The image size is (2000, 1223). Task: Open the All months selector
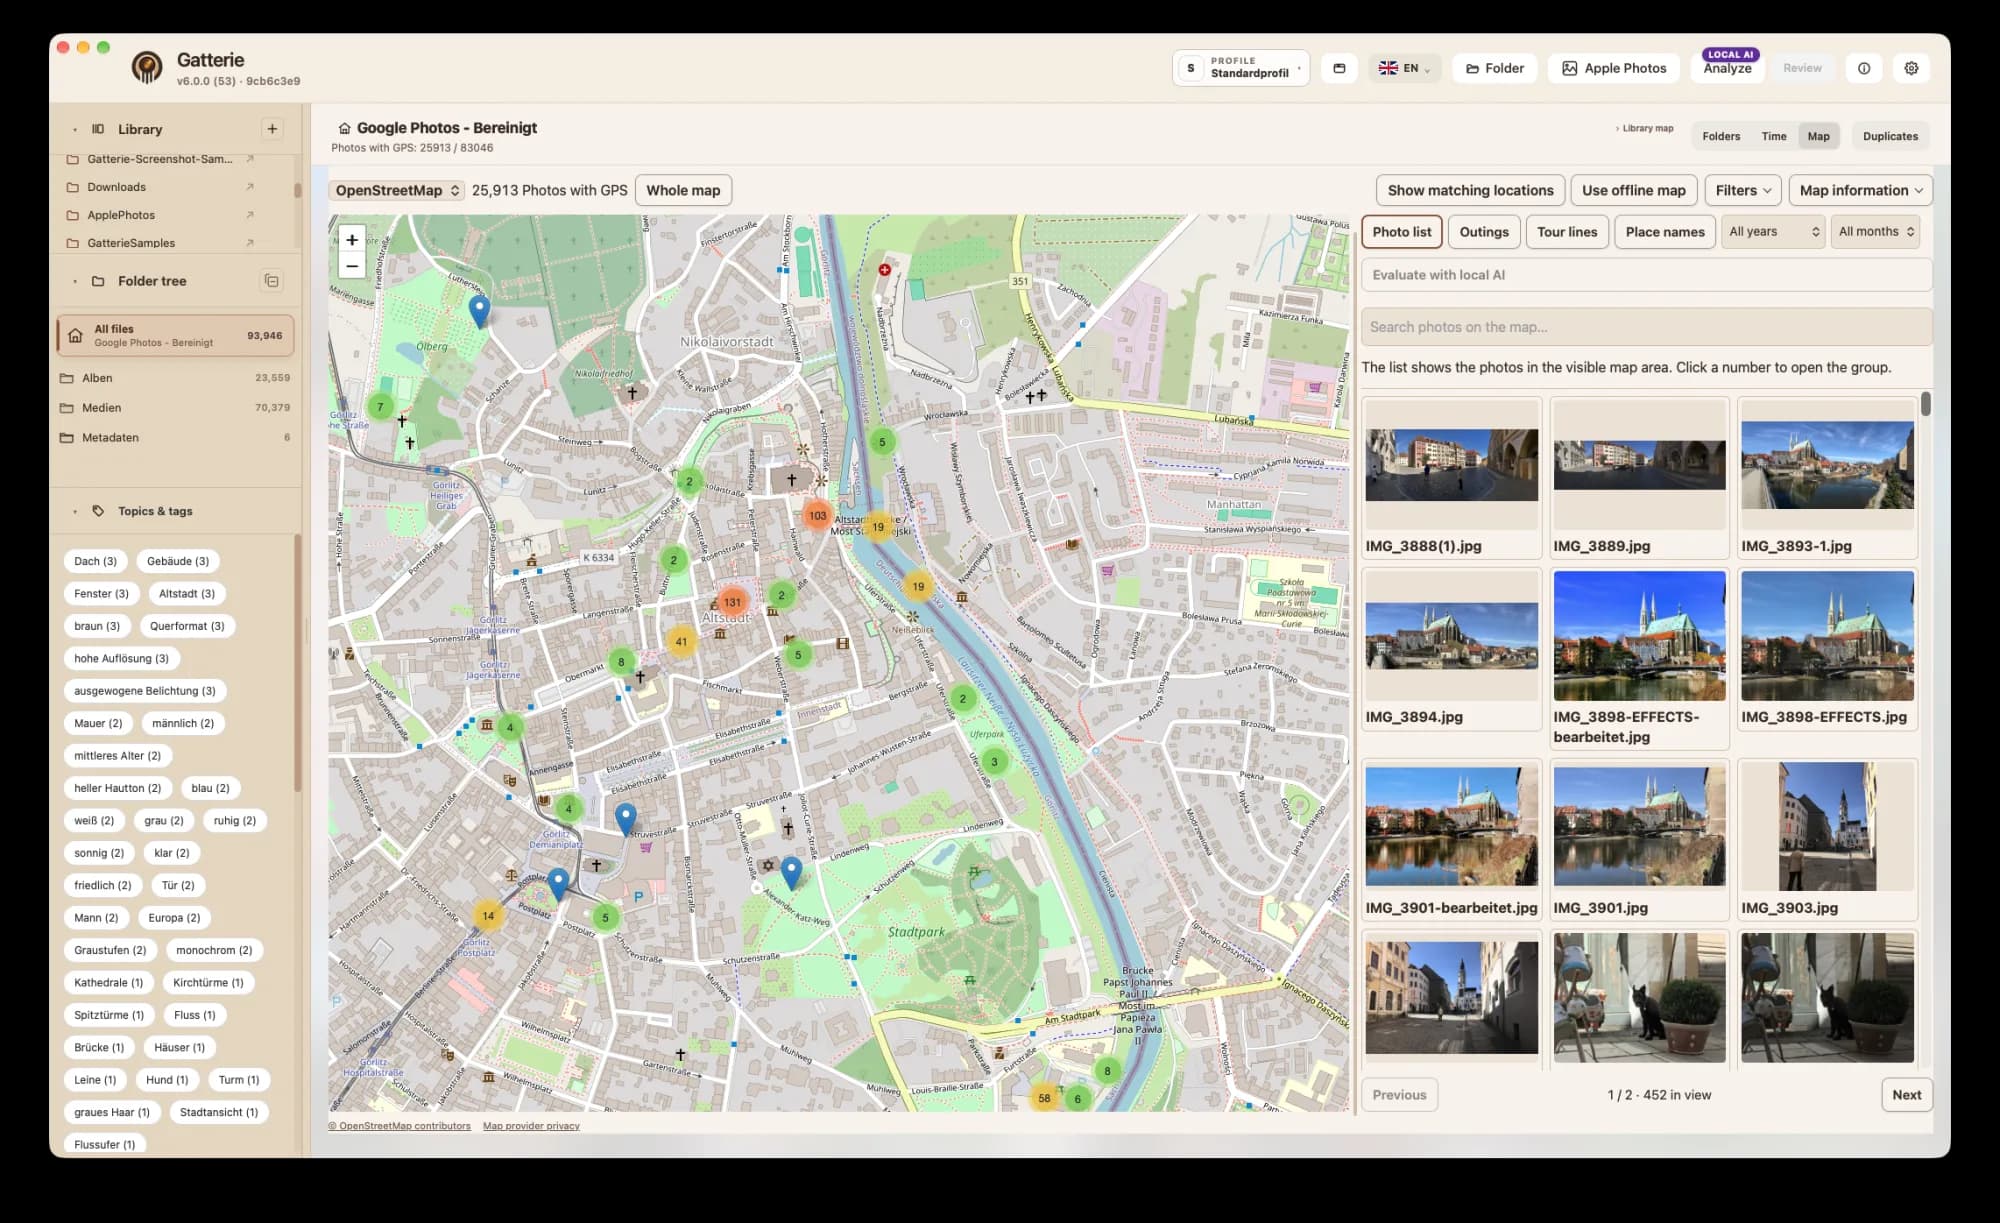pyautogui.click(x=1876, y=232)
